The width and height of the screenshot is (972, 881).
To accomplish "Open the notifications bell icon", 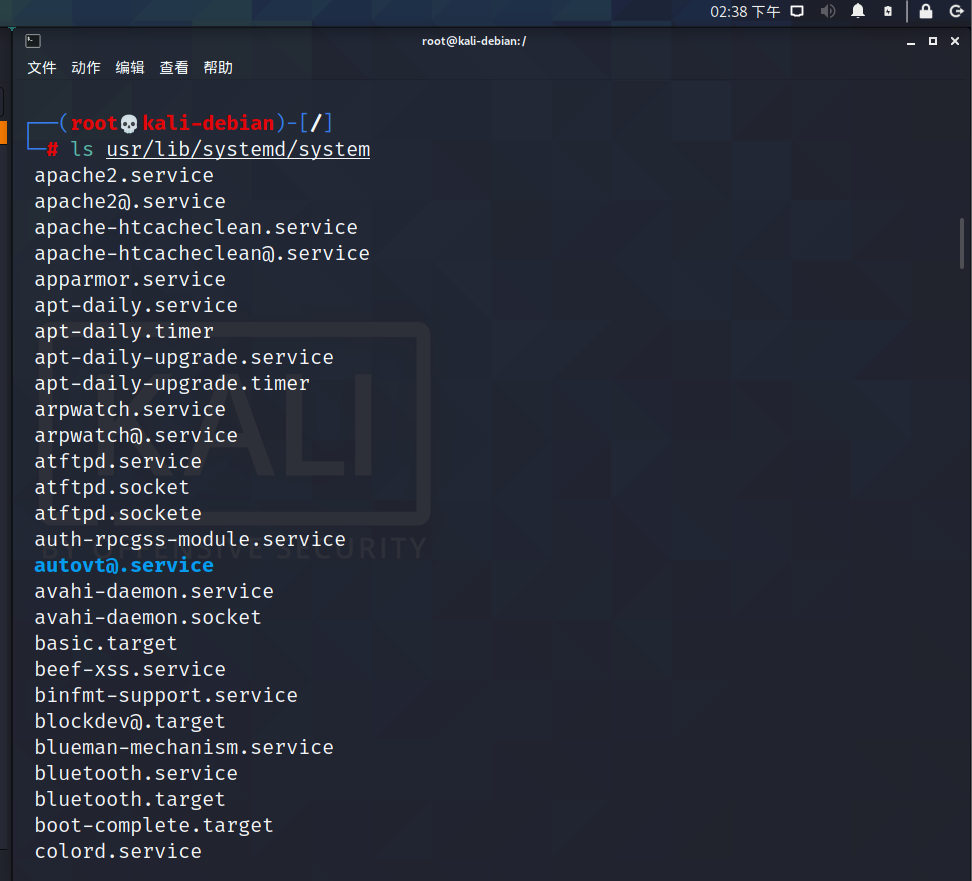I will coord(858,11).
